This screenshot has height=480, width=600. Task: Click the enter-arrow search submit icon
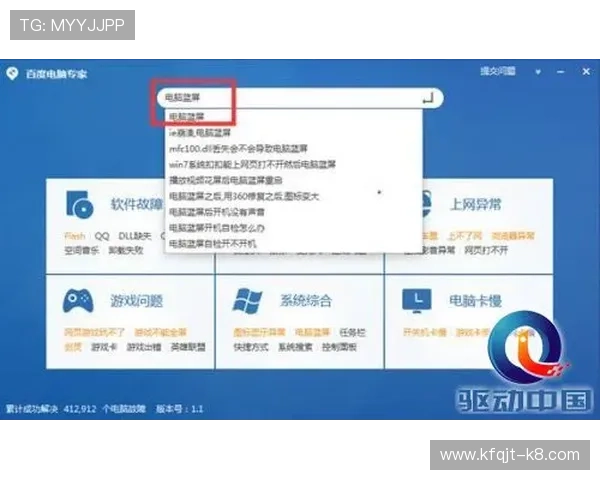point(428,98)
